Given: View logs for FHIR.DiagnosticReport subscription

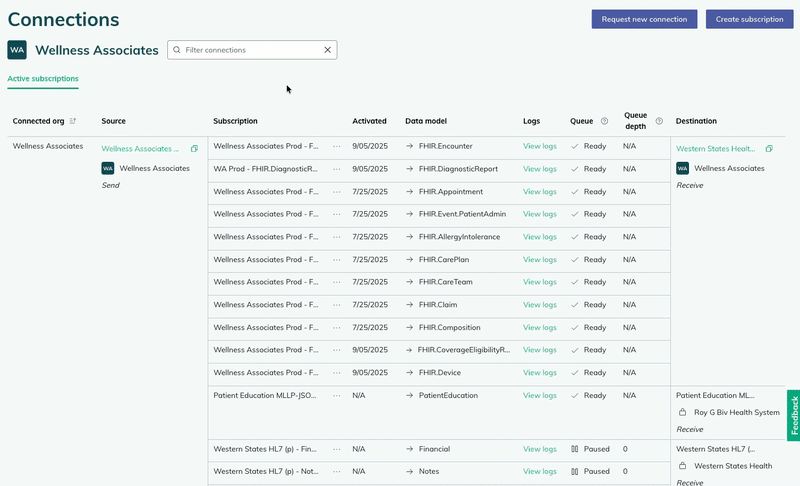Looking at the screenshot, I should 539,169.
